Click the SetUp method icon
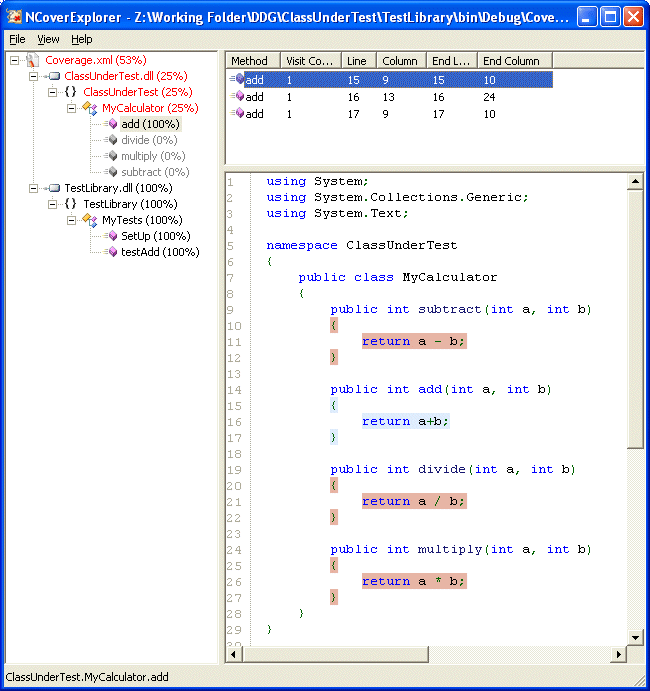This screenshot has width=650, height=691. (112, 236)
